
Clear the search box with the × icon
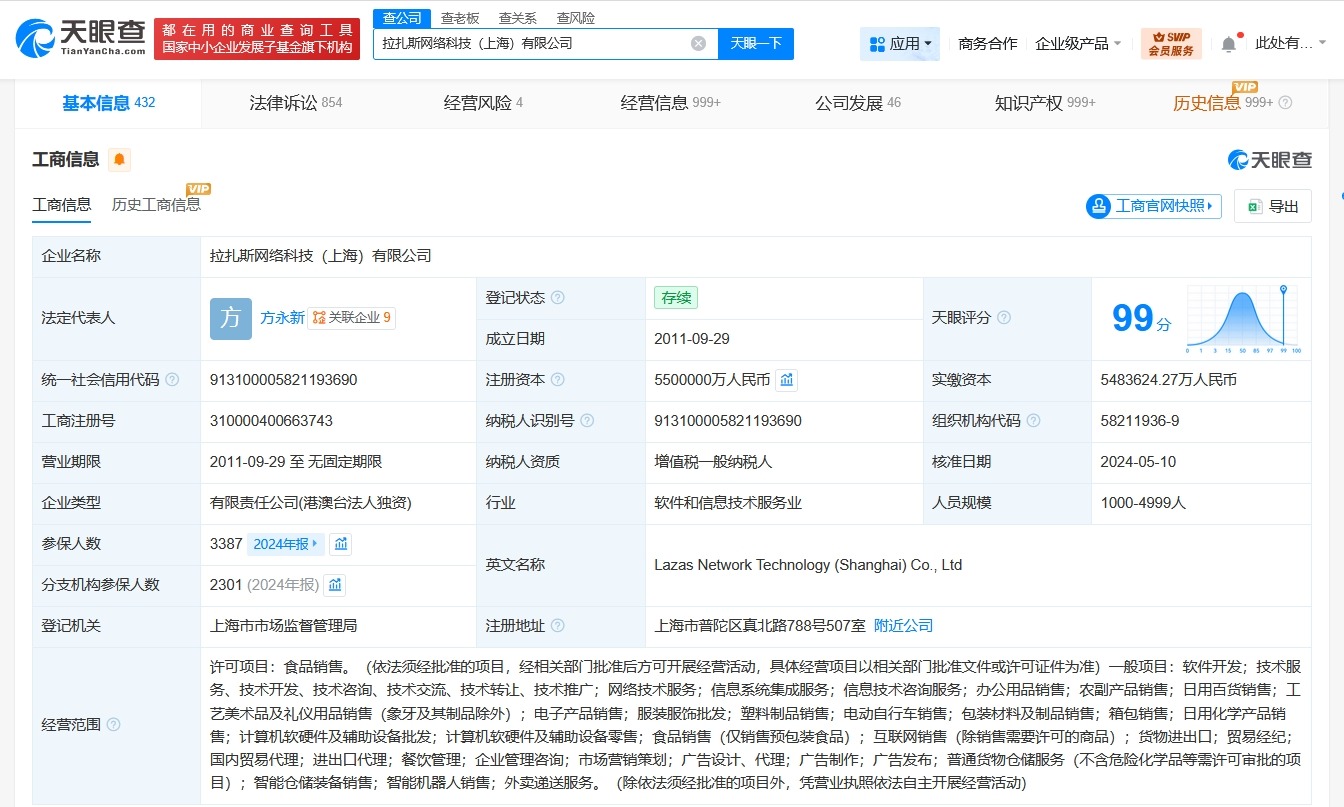point(700,44)
